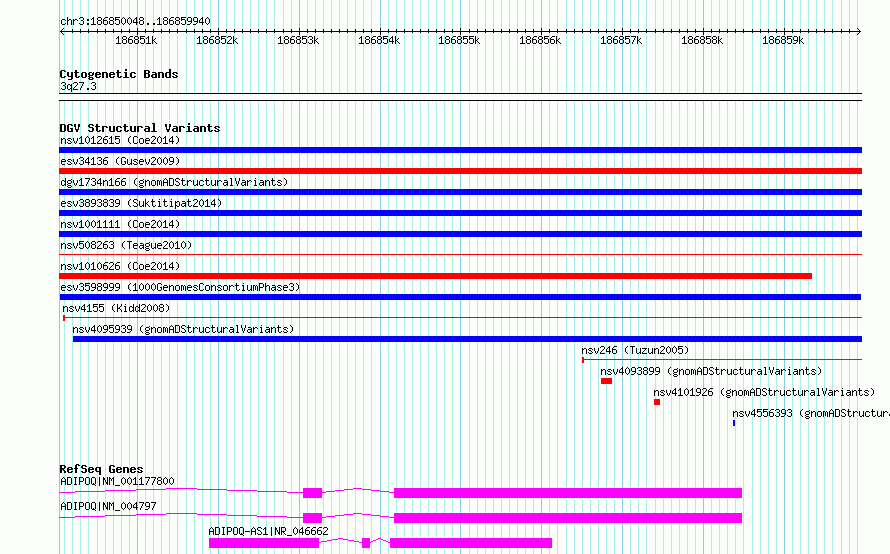Select the small exon of ADIPOQ NM_001177800

pyautogui.click(x=312, y=493)
